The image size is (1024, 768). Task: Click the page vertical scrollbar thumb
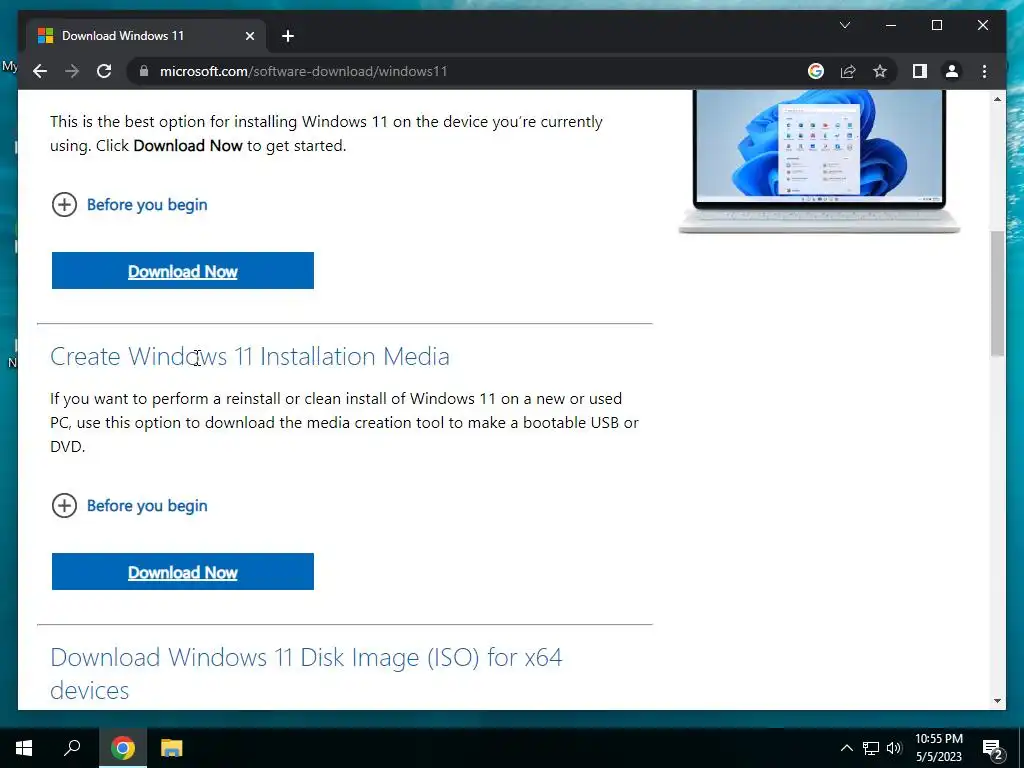(x=997, y=293)
